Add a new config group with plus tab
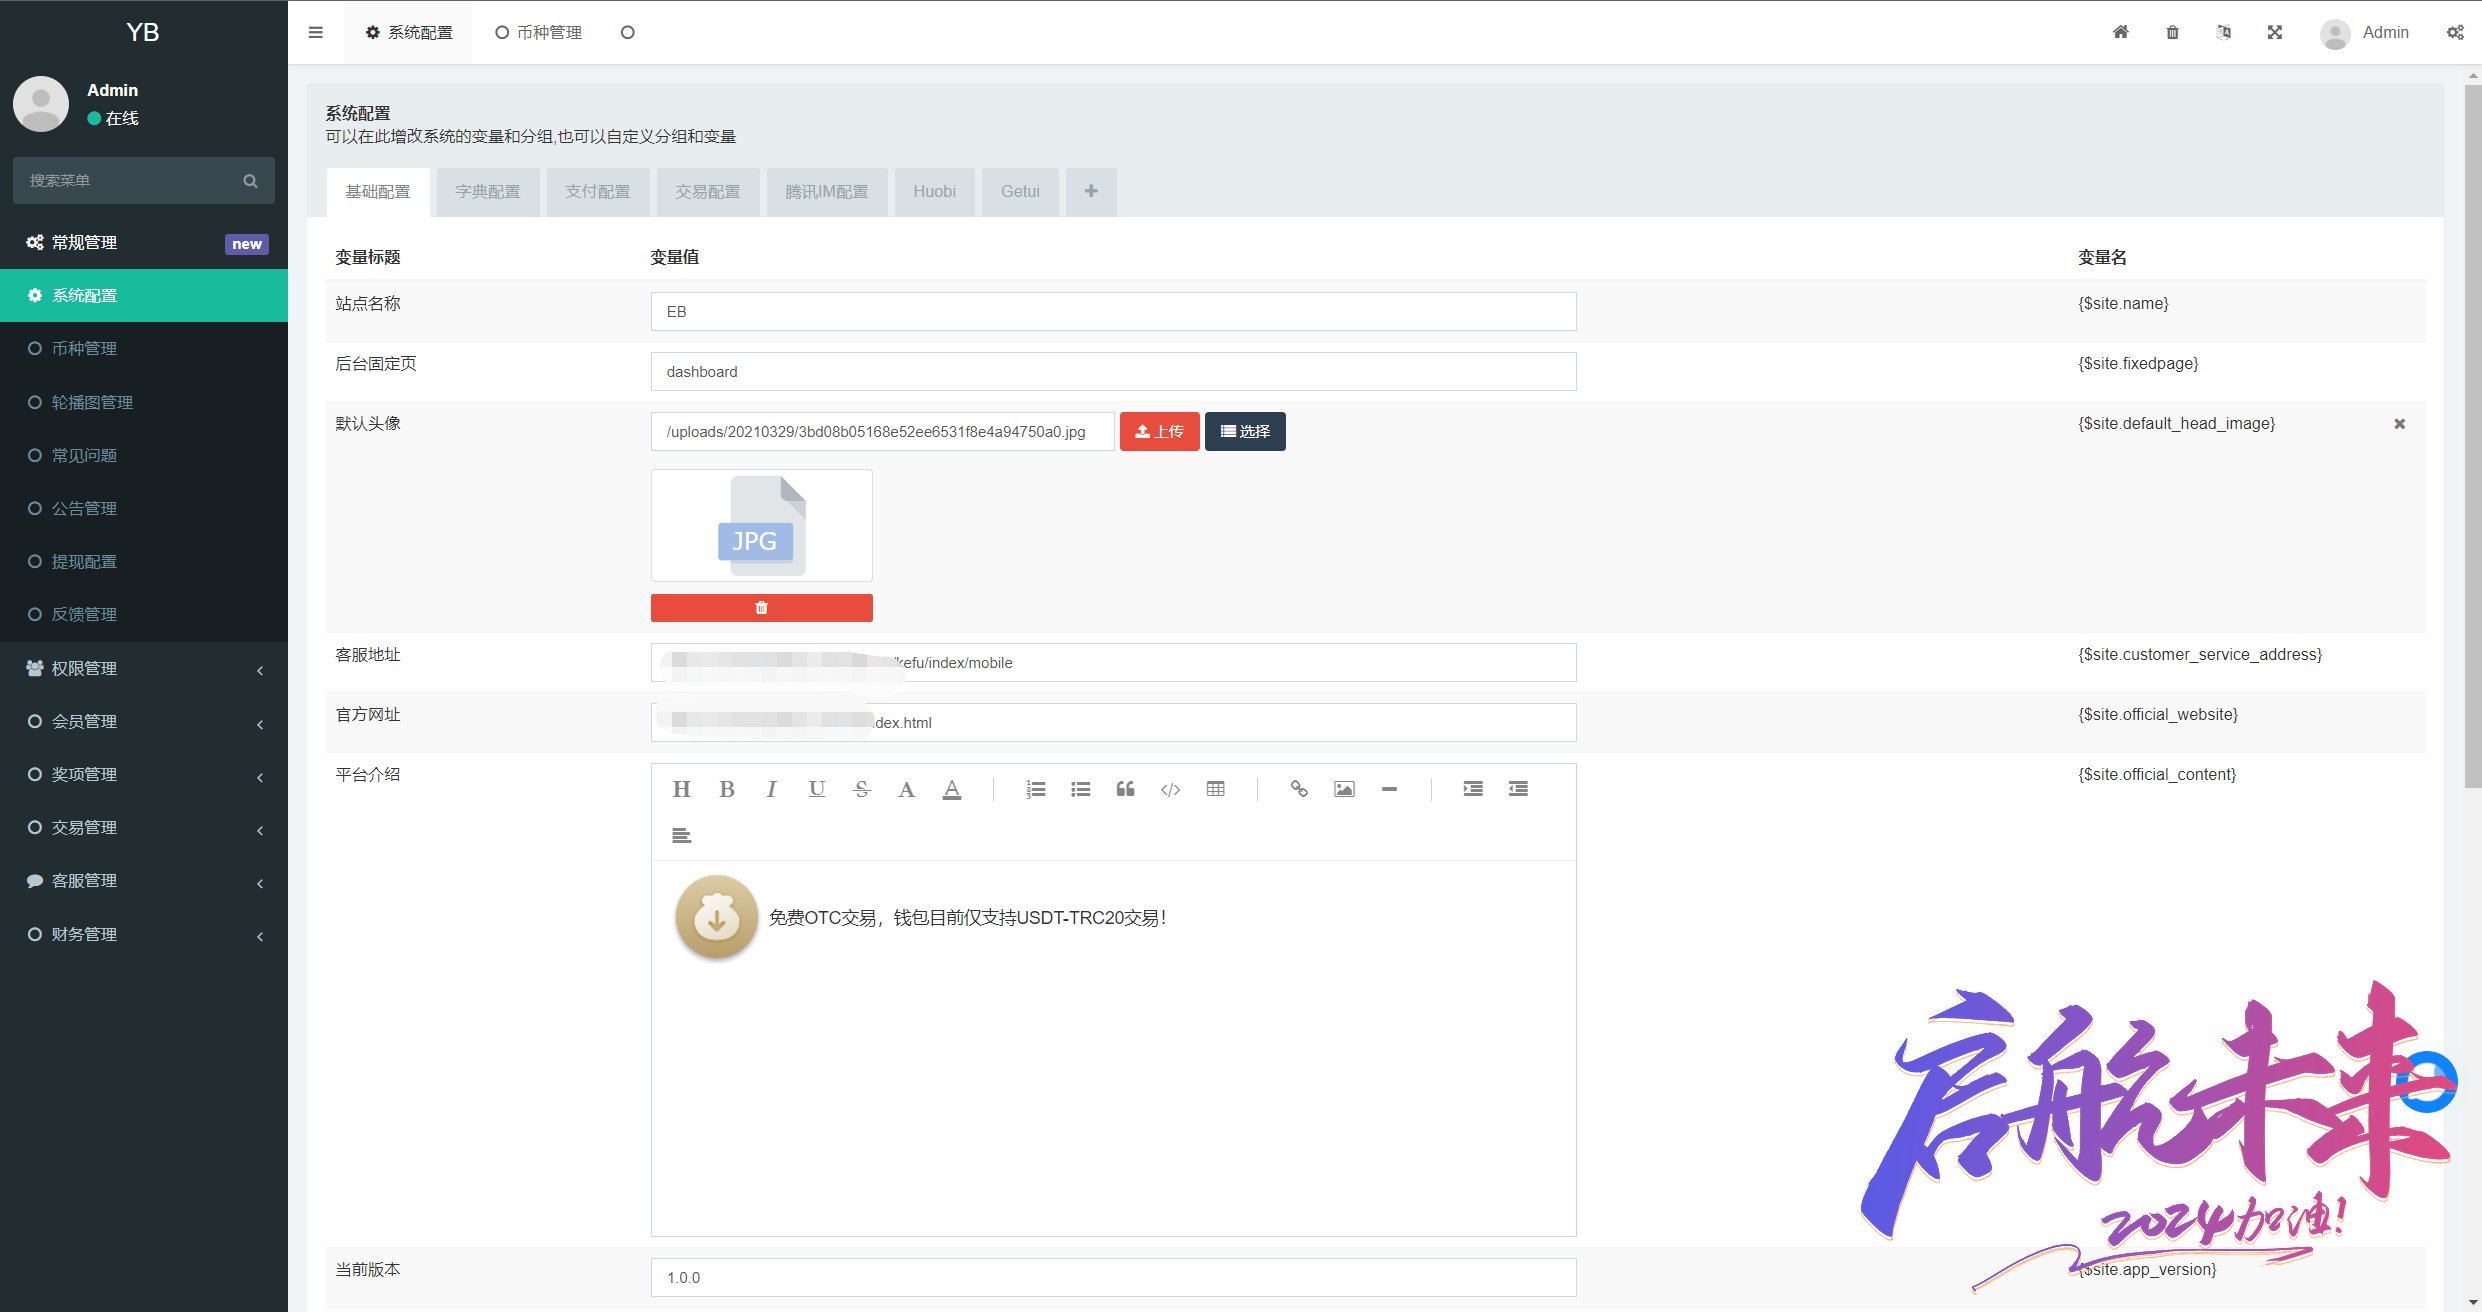The image size is (2482, 1312). tap(1091, 192)
